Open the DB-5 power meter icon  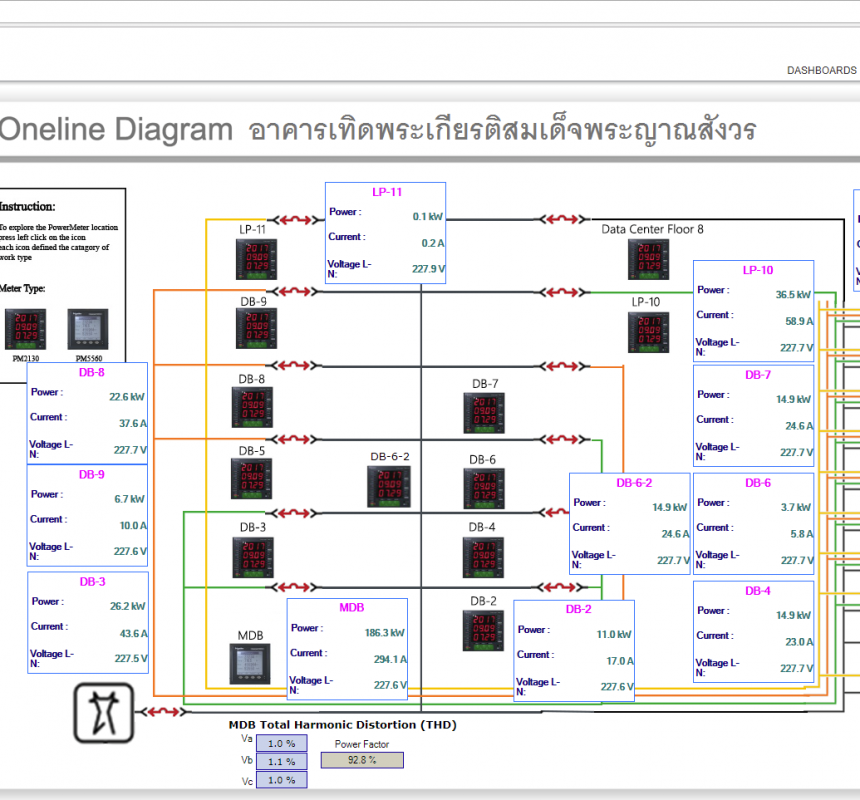click(x=253, y=481)
